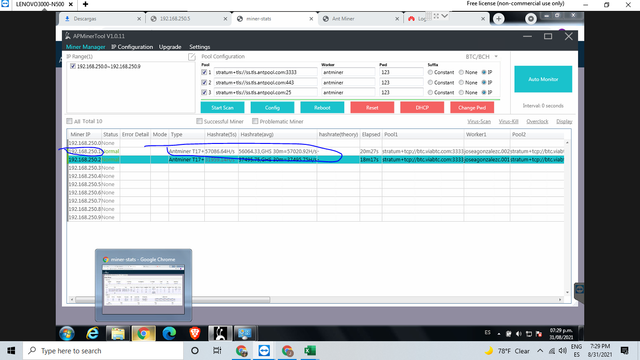This screenshot has width=640, height=360.
Task: Click the Windows 7 Start orb in remote desktop
Action: click(x=67, y=333)
